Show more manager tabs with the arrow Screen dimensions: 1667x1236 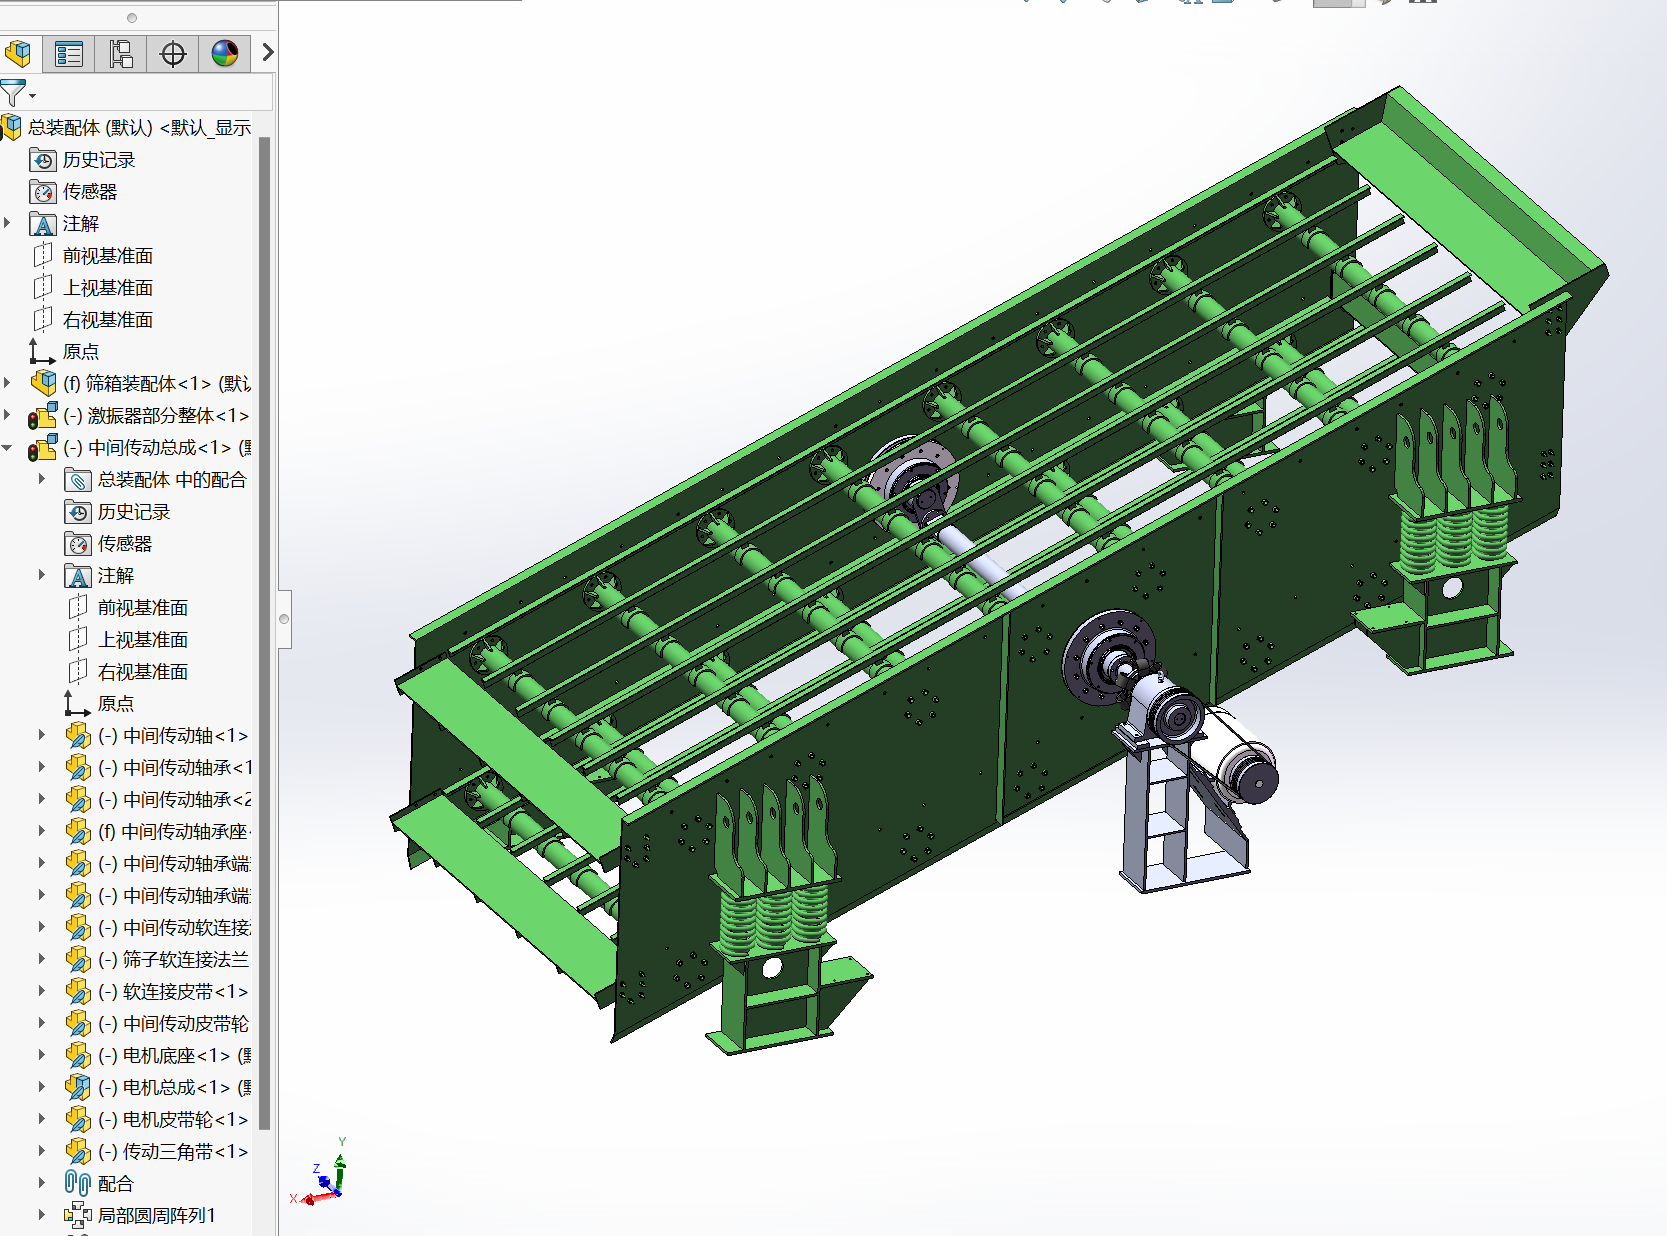[267, 52]
